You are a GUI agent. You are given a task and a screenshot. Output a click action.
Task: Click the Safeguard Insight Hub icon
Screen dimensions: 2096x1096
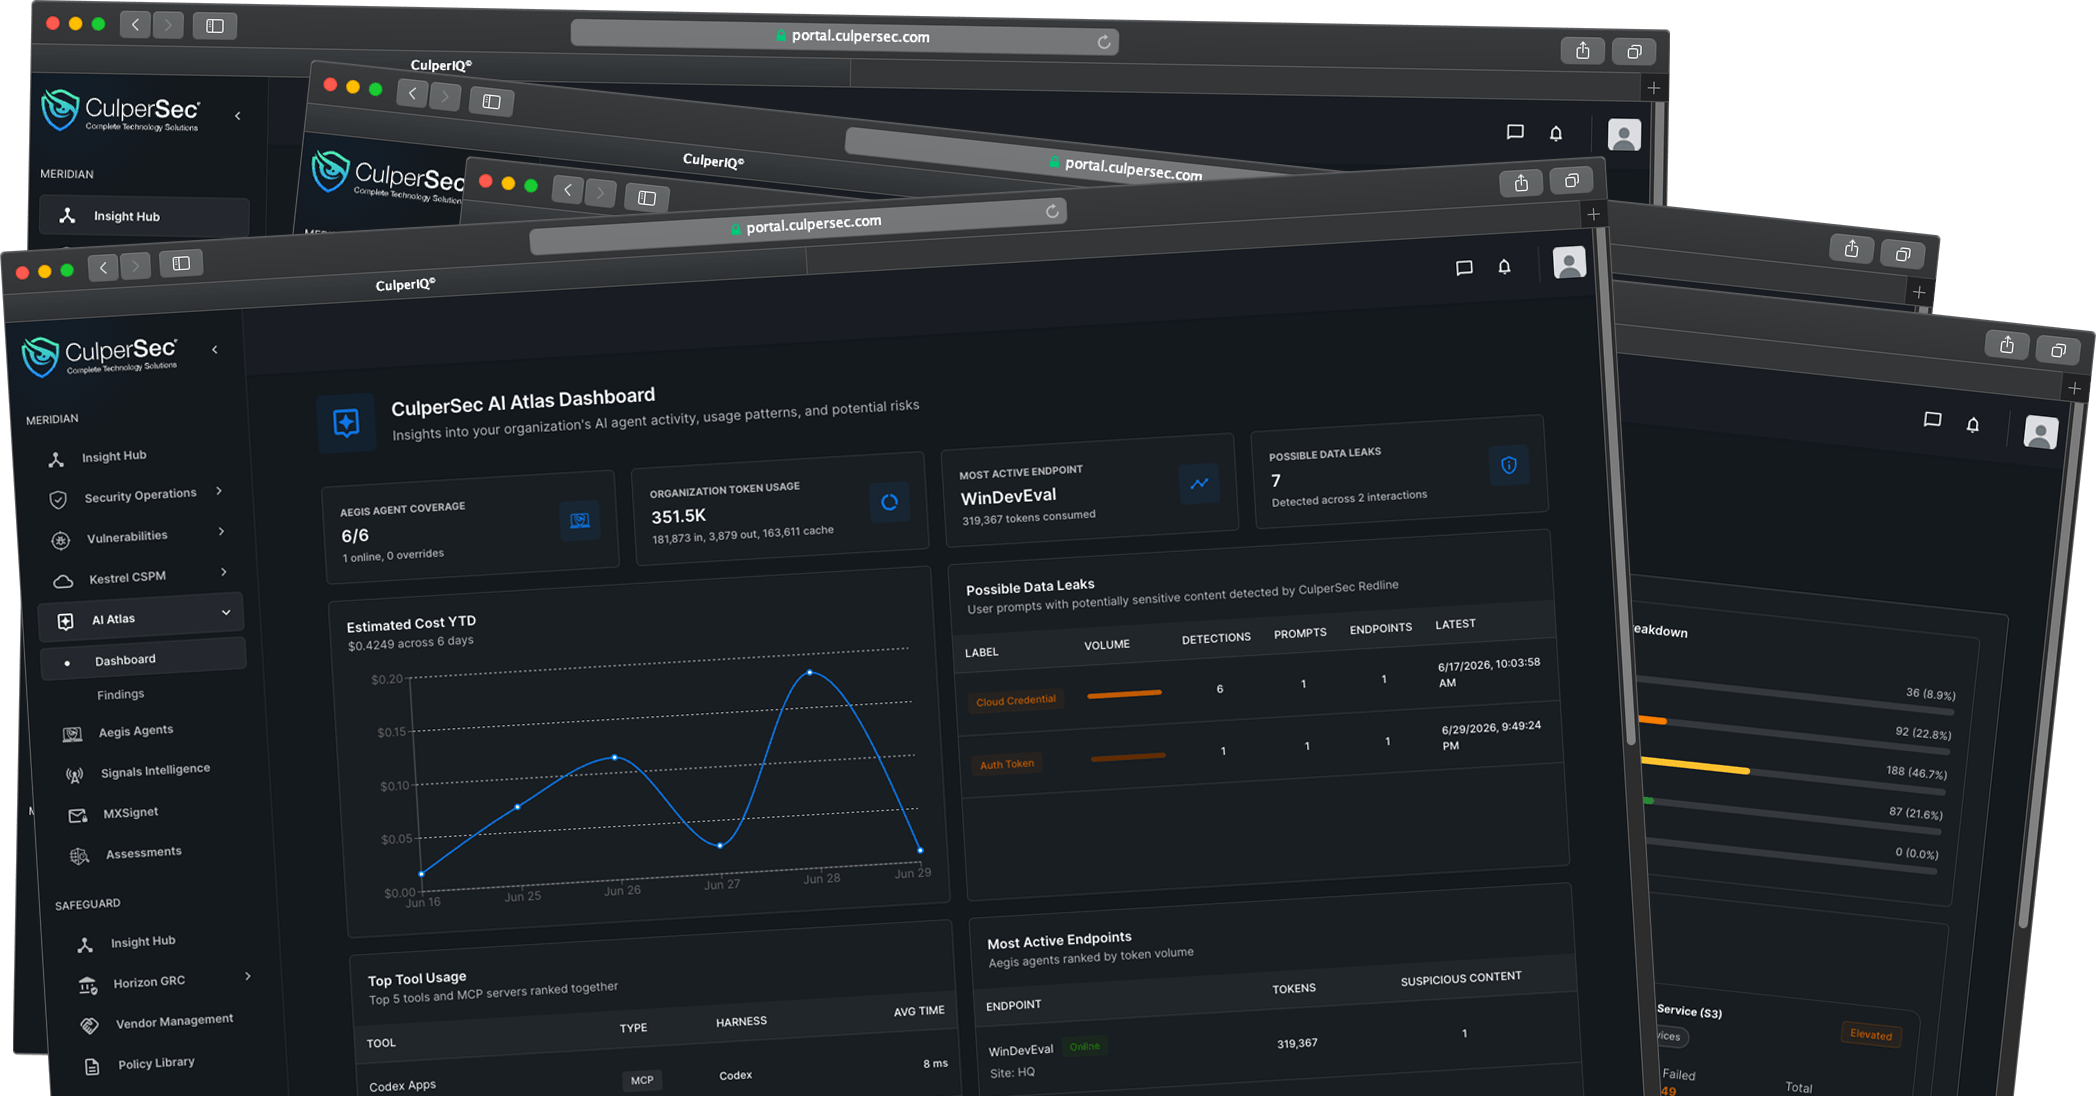point(85,945)
